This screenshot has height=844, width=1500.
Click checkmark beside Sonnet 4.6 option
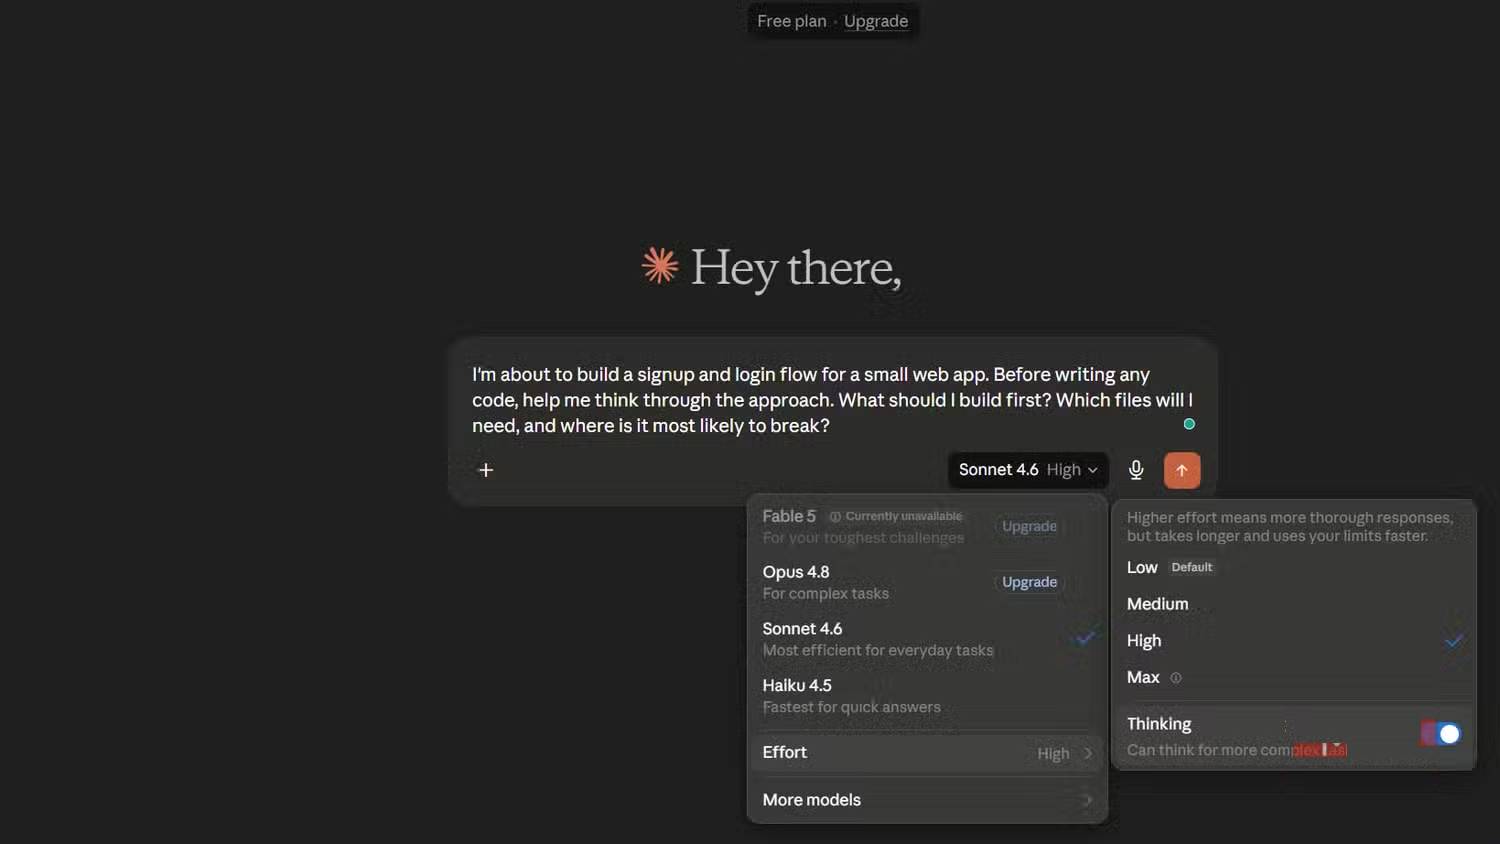(x=1086, y=638)
